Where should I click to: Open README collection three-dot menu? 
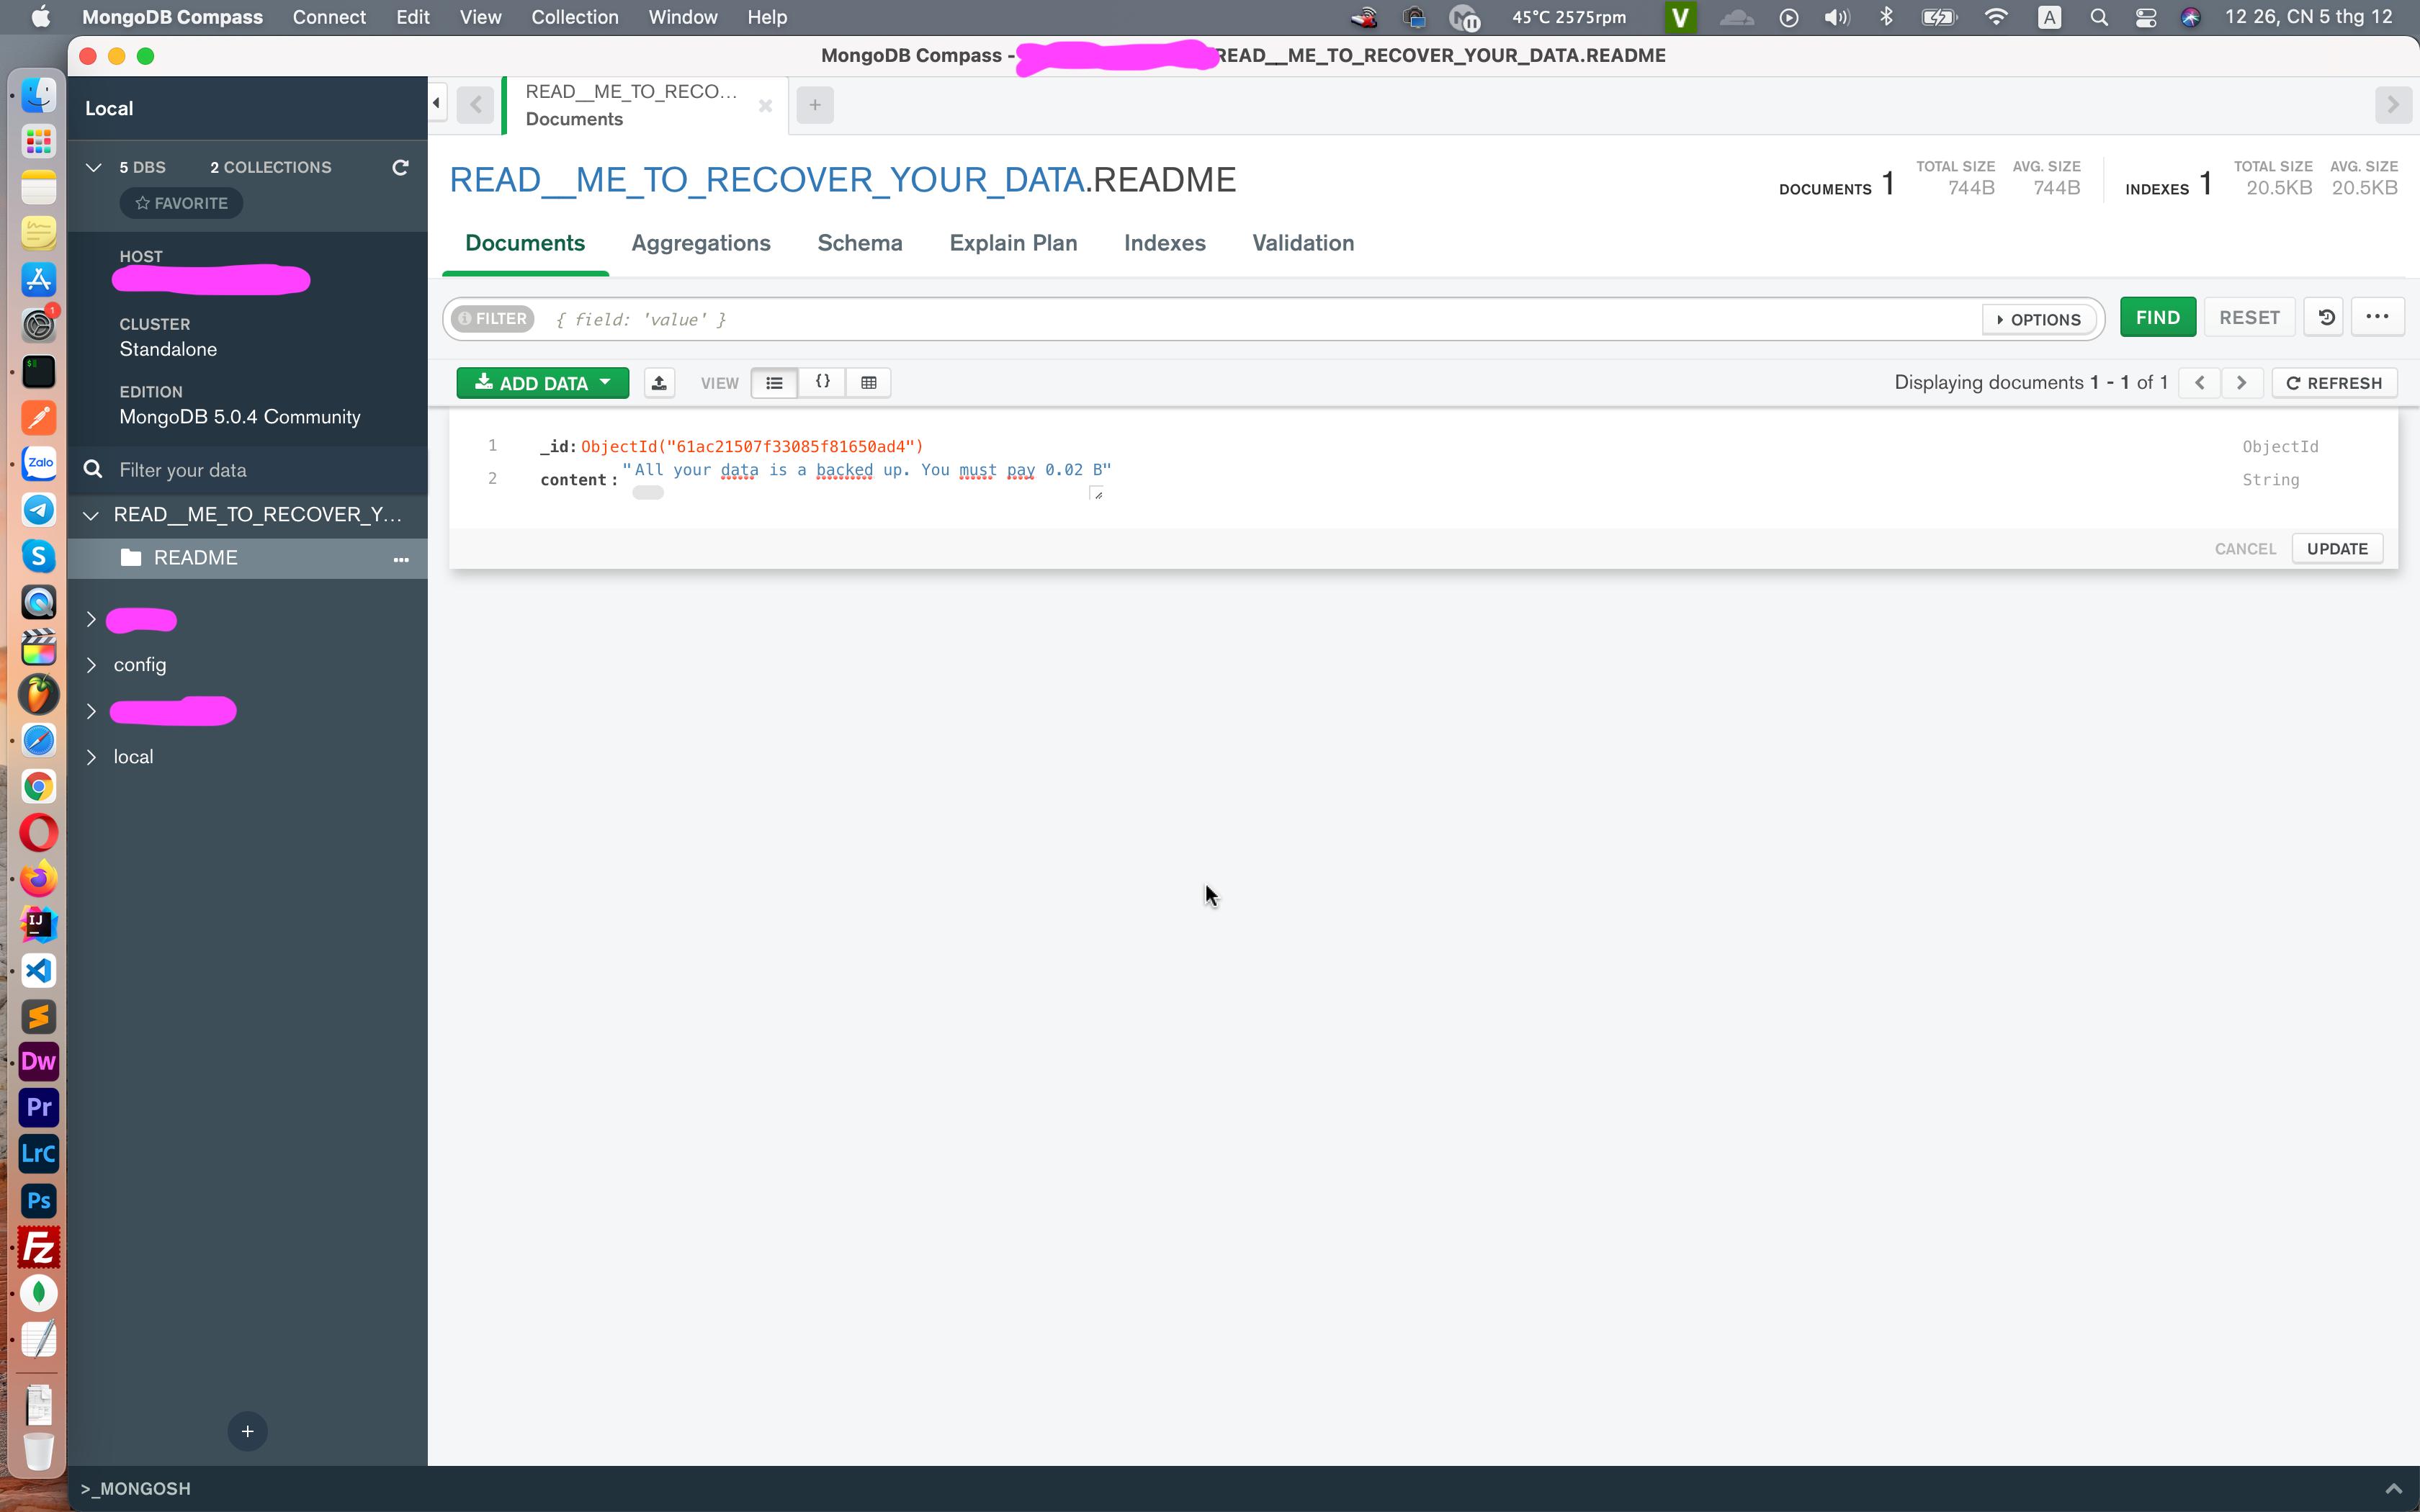point(401,559)
